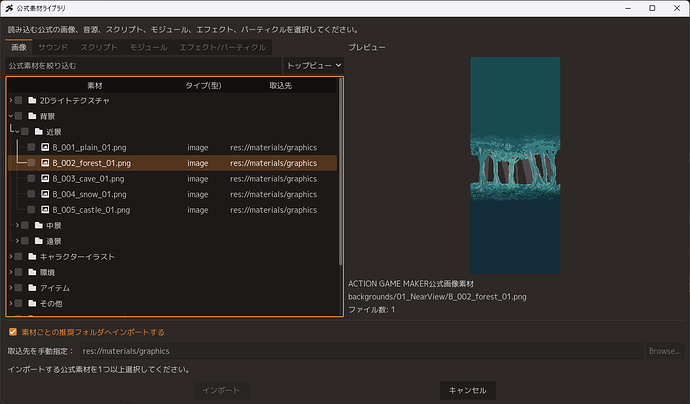Click the キャンセル button
The height and width of the screenshot is (404, 690).
pos(467,390)
